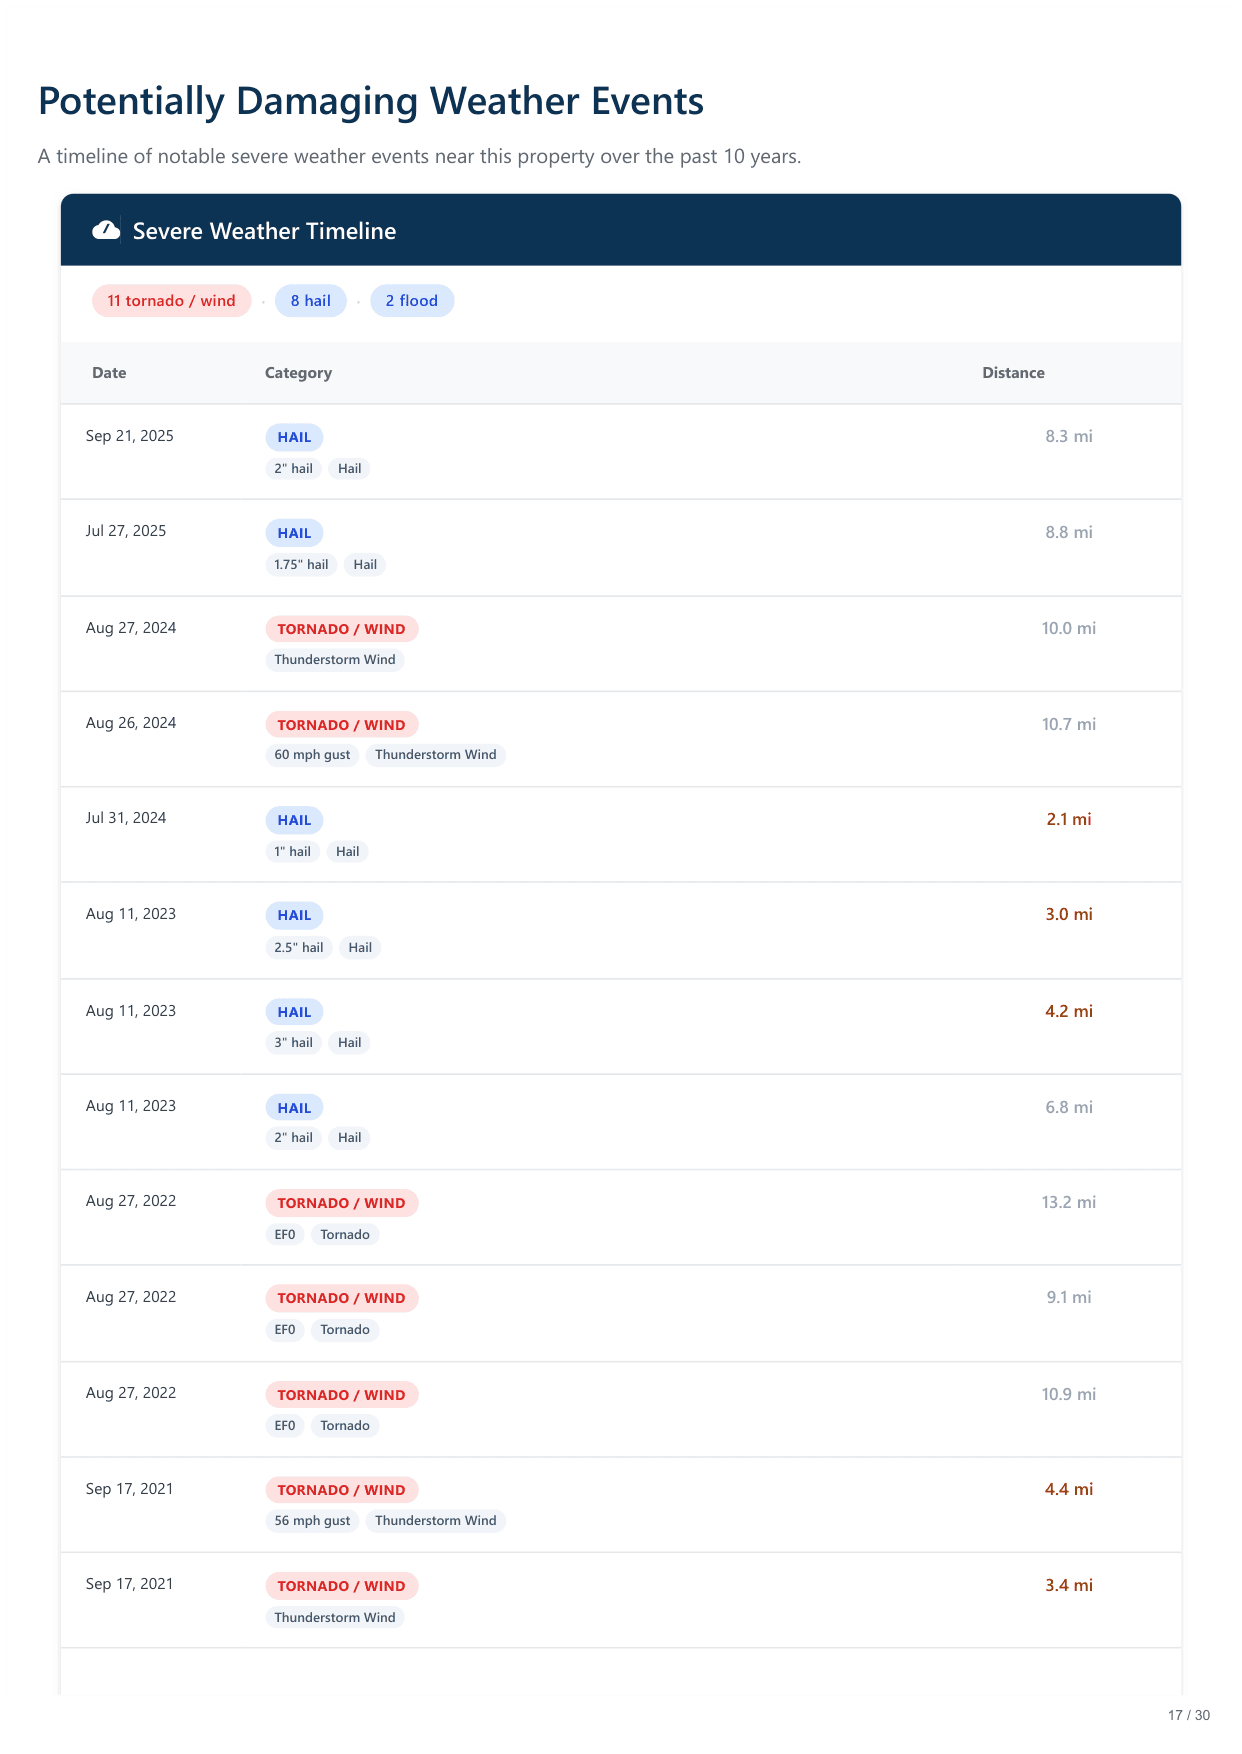Click the Category column header
Image resolution: width=1242 pixels, height=1754 pixels.
[298, 373]
